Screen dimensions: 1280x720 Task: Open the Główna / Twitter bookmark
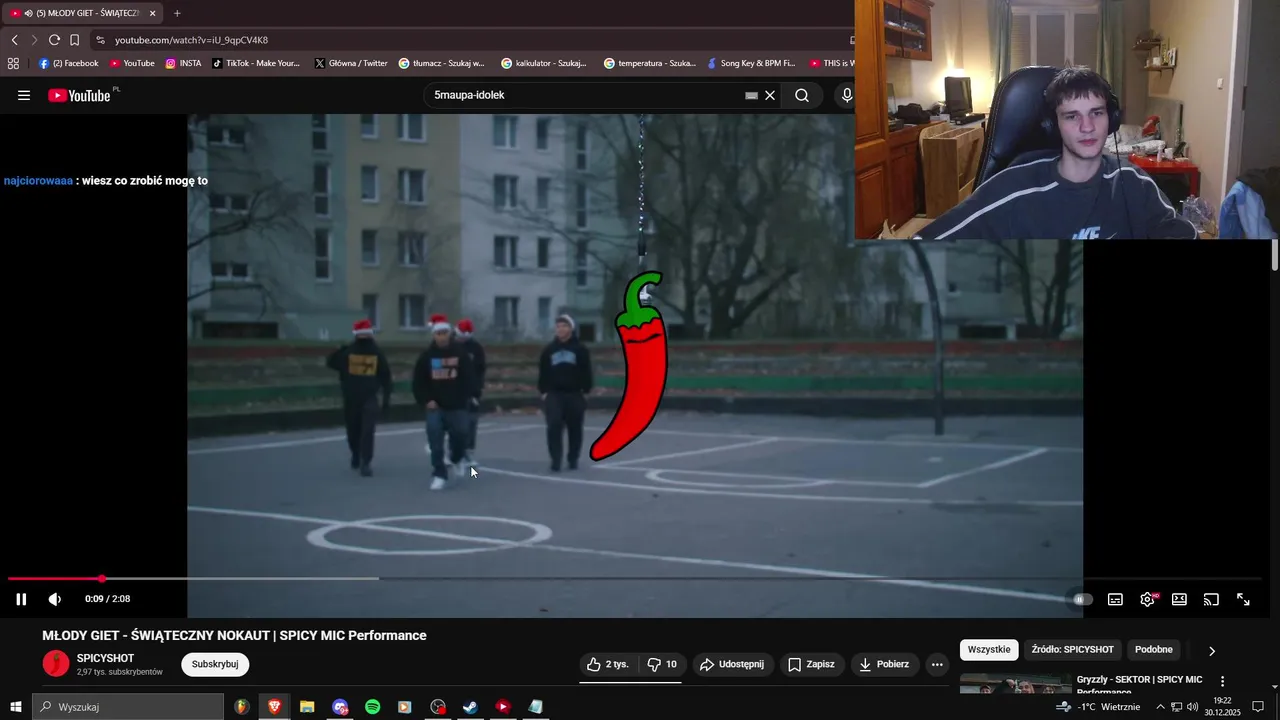point(351,63)
